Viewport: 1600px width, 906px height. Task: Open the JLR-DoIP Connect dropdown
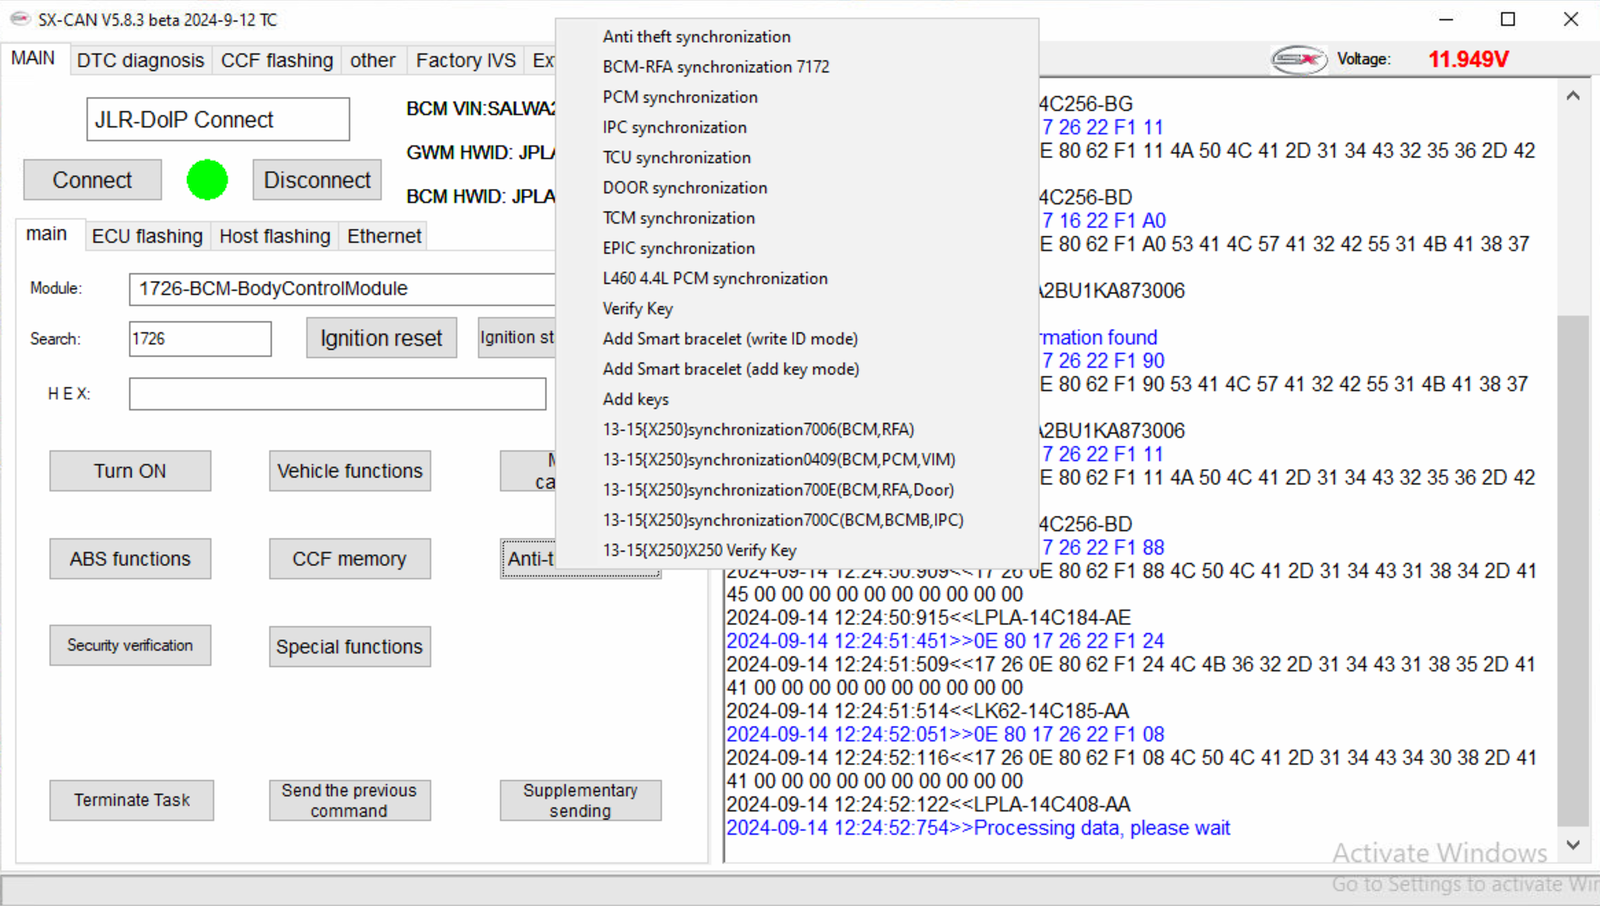pos(218,120)
